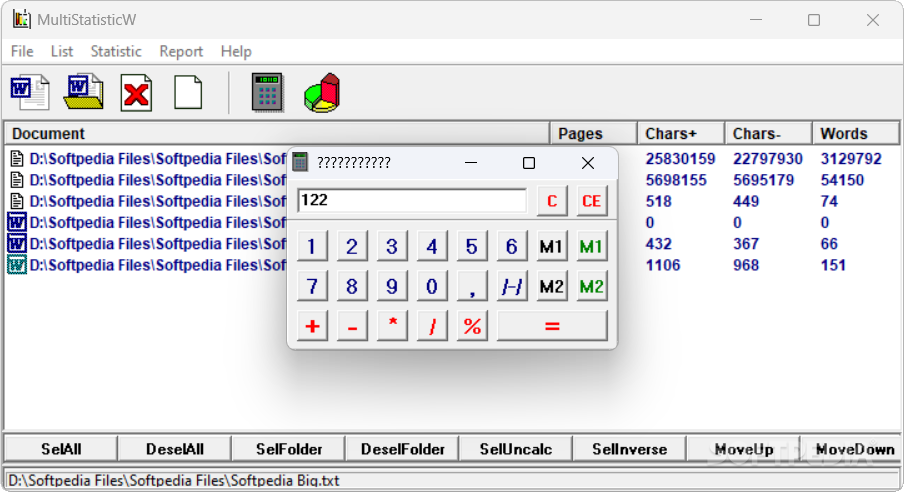The image size is (904, 492).
Task: Click the Words column header
Action: [x=856, y=133]
